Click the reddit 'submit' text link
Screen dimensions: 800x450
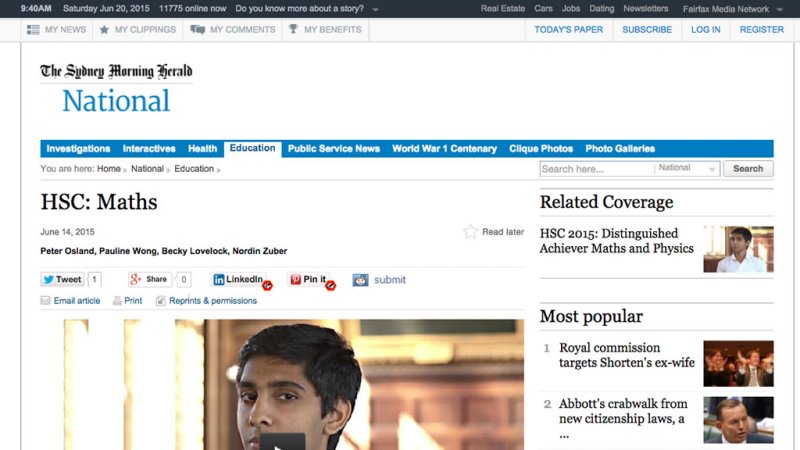pyautogui.click(x=390, y=280)
